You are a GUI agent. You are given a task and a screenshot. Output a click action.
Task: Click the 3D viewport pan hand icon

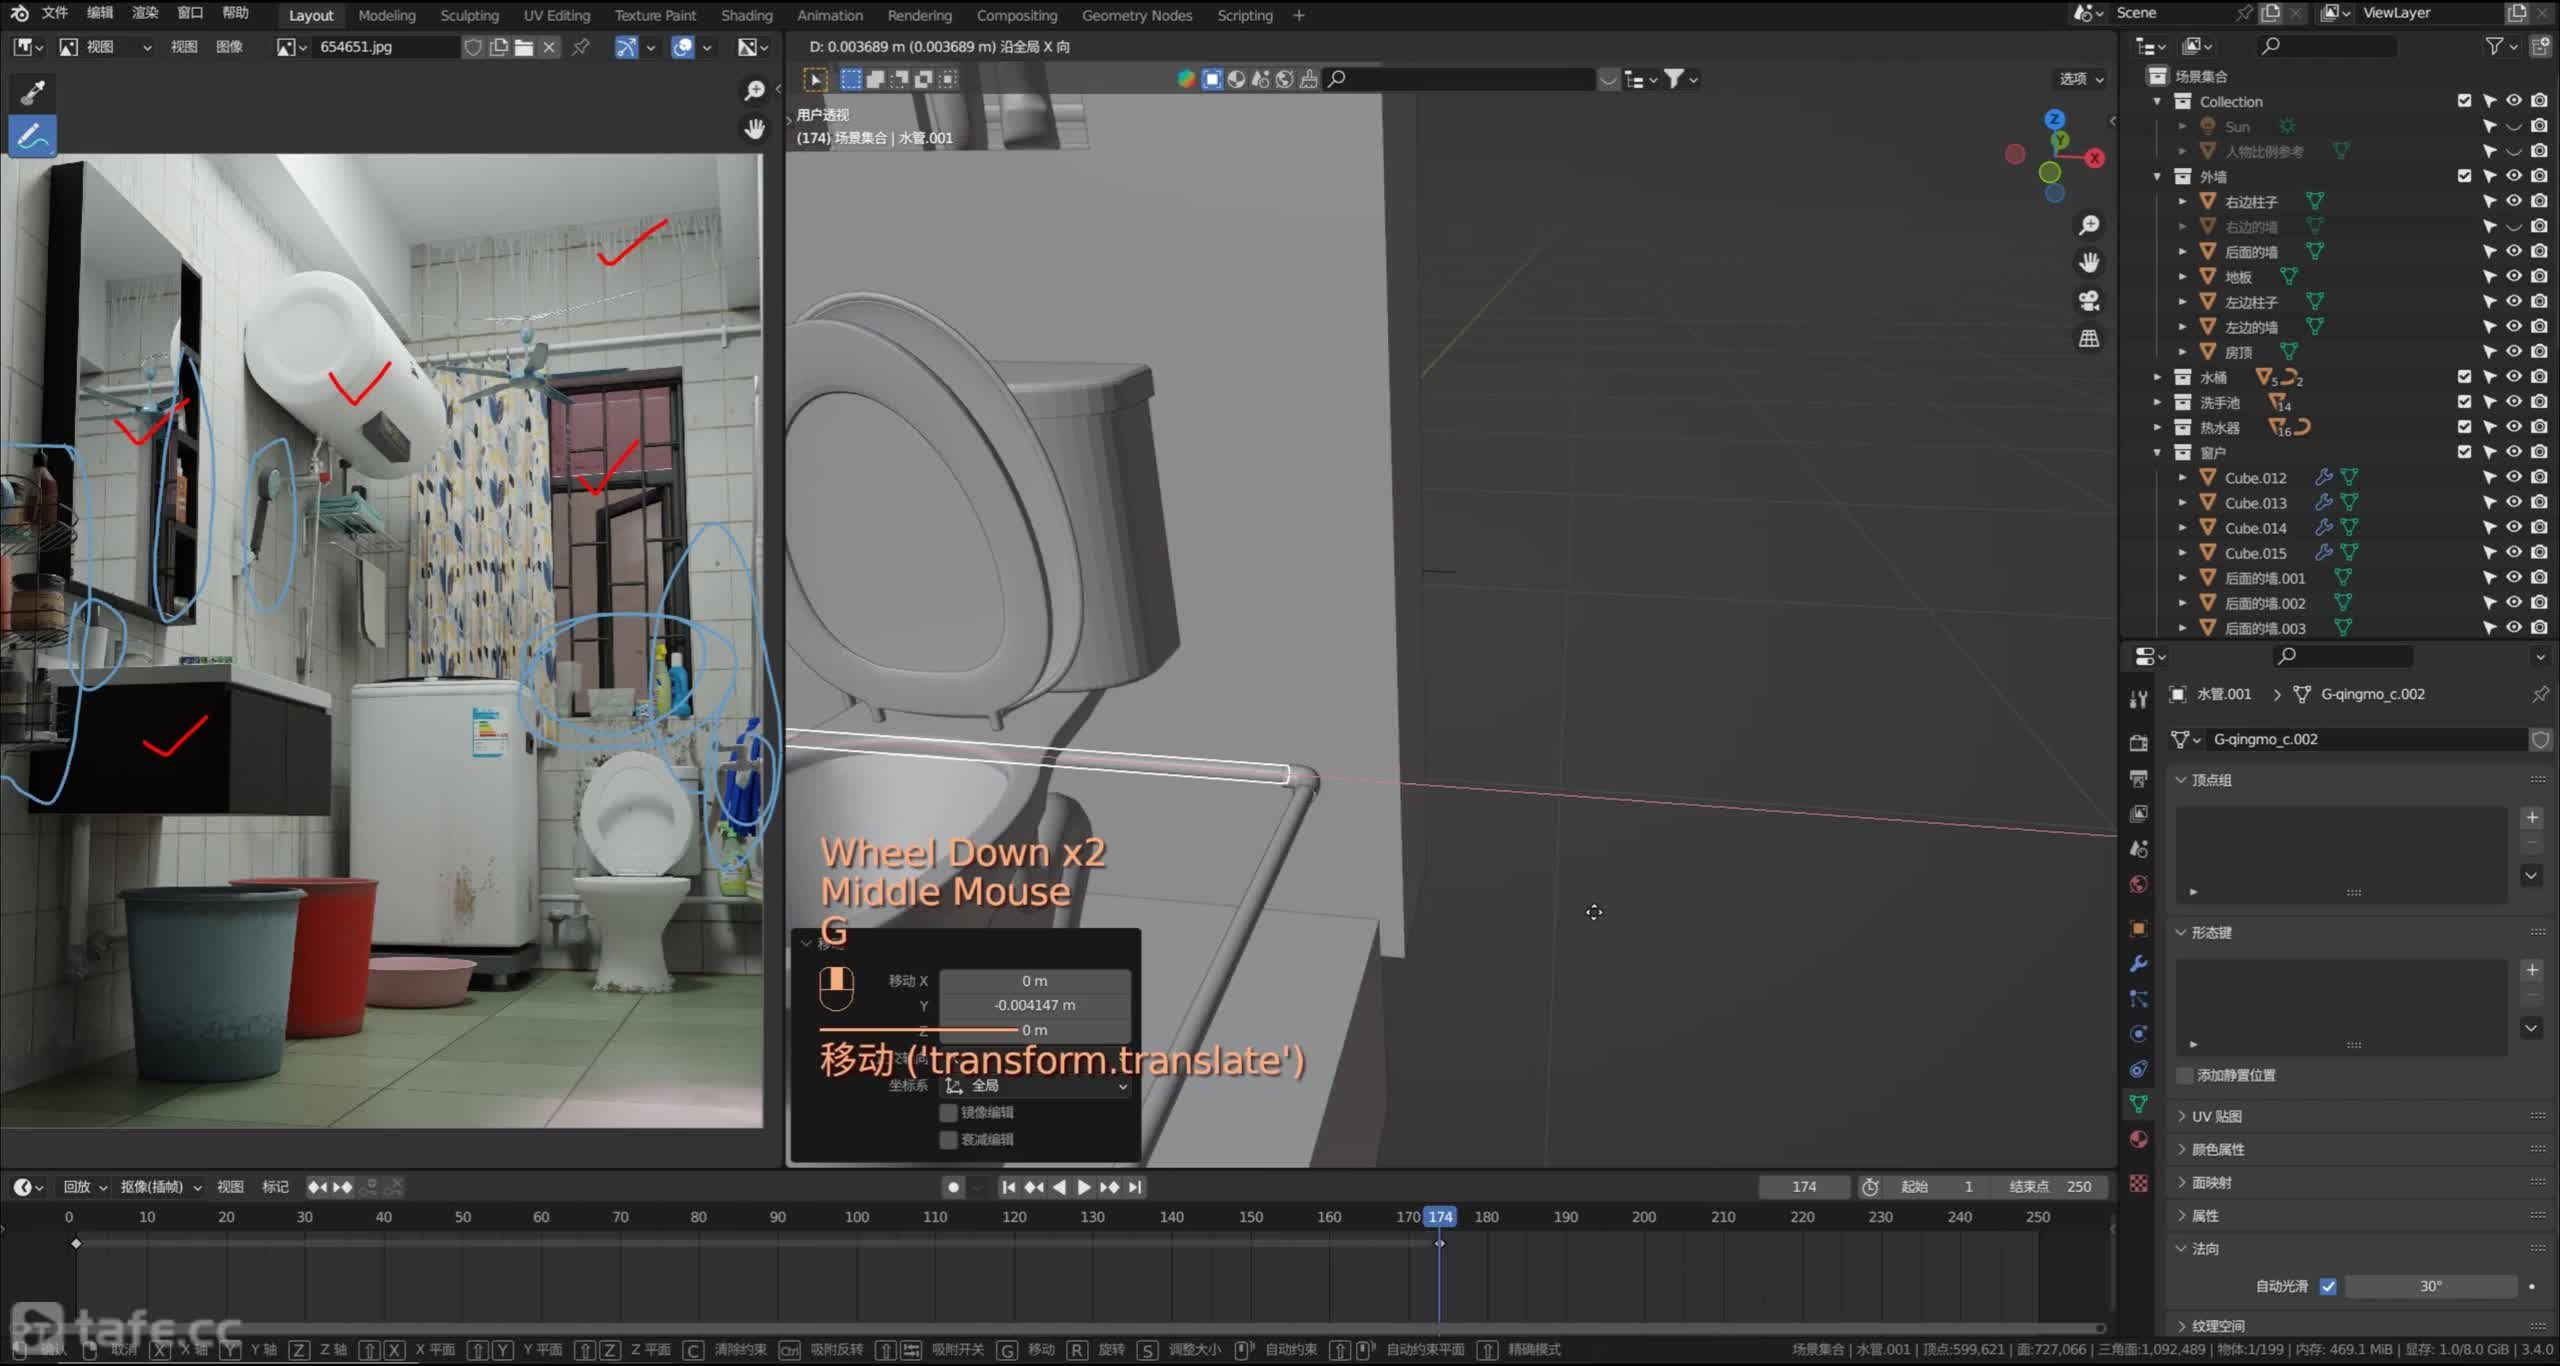[x=2089, y=263]
